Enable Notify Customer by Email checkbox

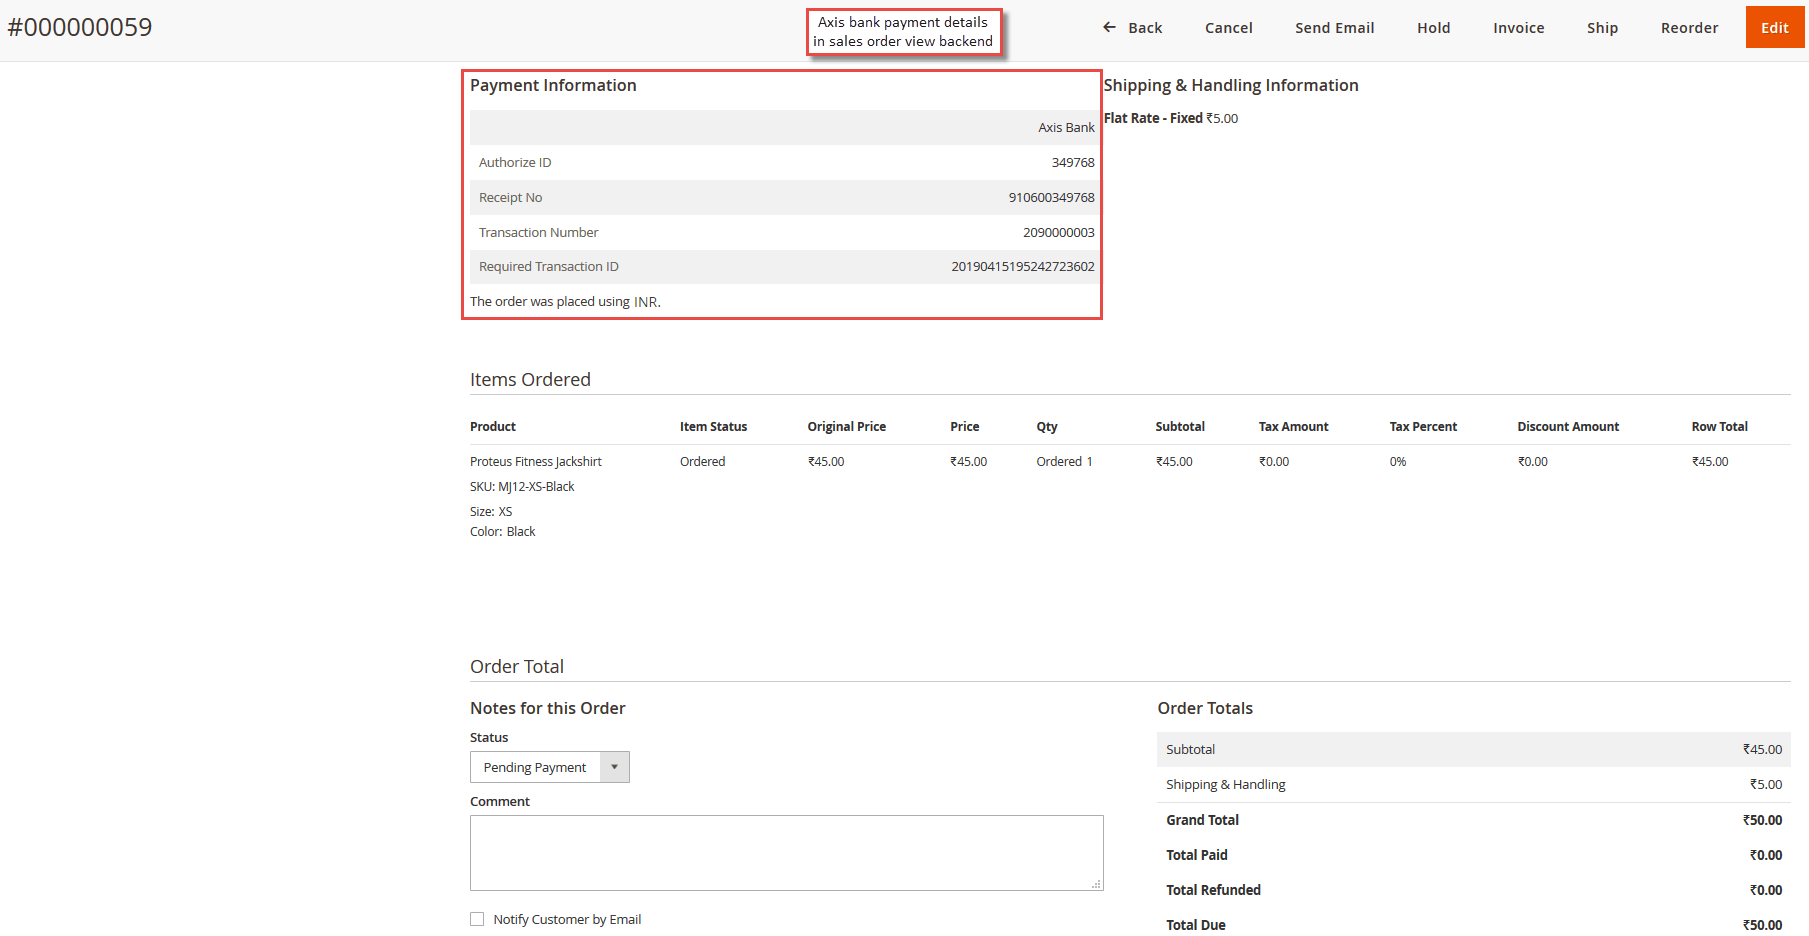[477, 919]
